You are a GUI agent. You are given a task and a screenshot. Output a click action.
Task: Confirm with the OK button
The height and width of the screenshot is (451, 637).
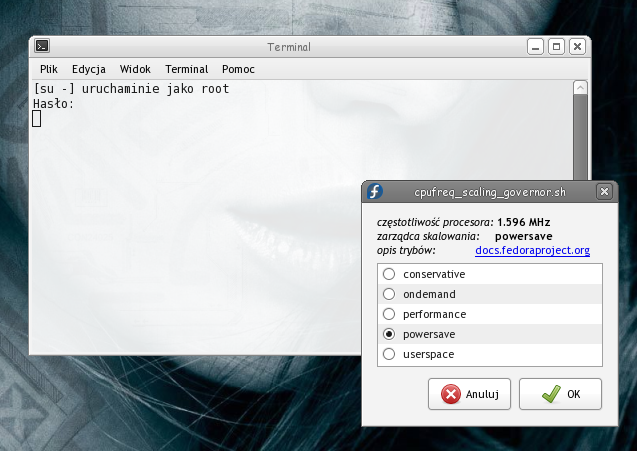tap(560, 394)
